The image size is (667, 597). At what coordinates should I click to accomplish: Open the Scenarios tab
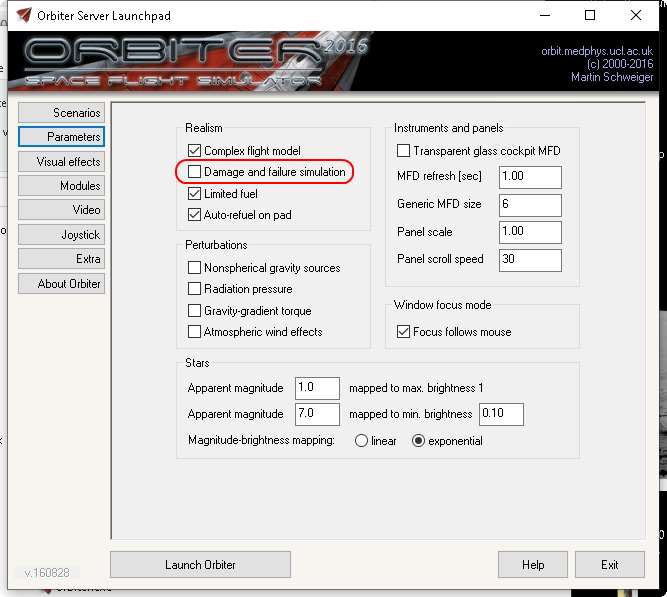coord(61,113)
